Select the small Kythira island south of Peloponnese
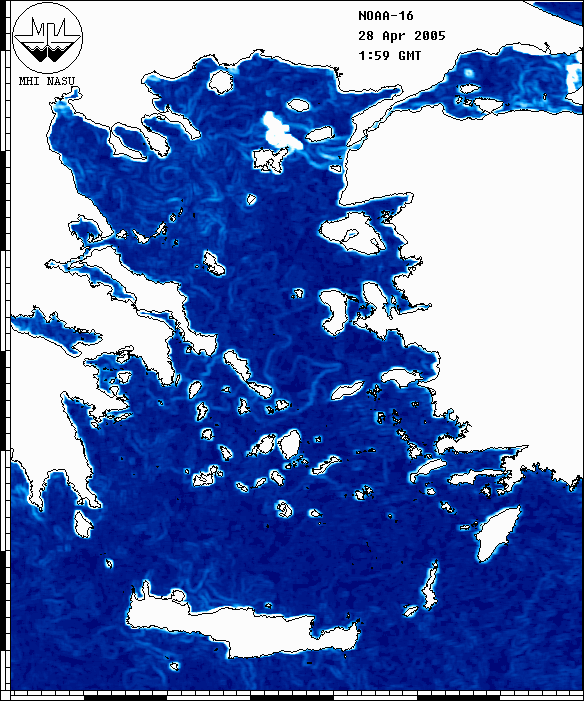The height and width of the screenshot is (701, 584). click(83, 524)
